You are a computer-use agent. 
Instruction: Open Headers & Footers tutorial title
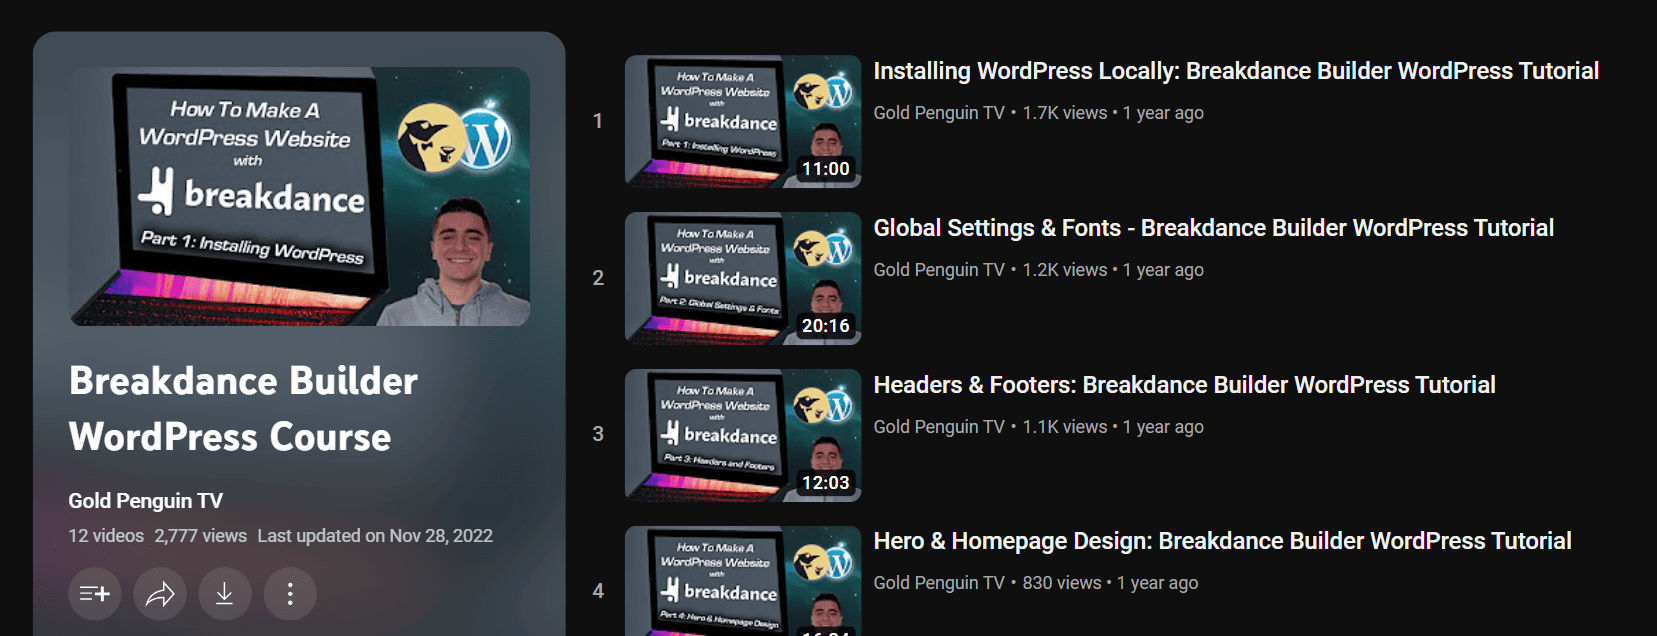click(x=1184, y=385)
